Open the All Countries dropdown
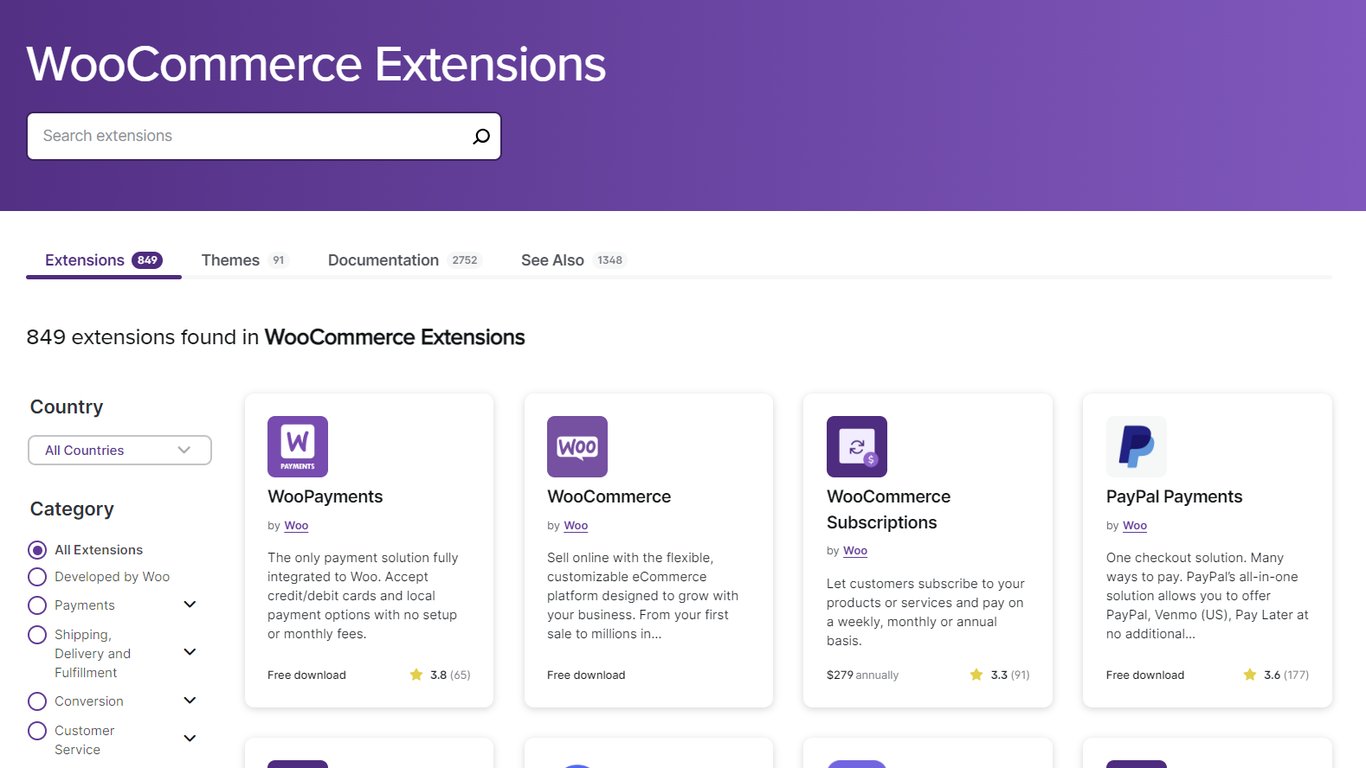The width and height of the screenshot is (1366, 768). click(x=119, y=450)
